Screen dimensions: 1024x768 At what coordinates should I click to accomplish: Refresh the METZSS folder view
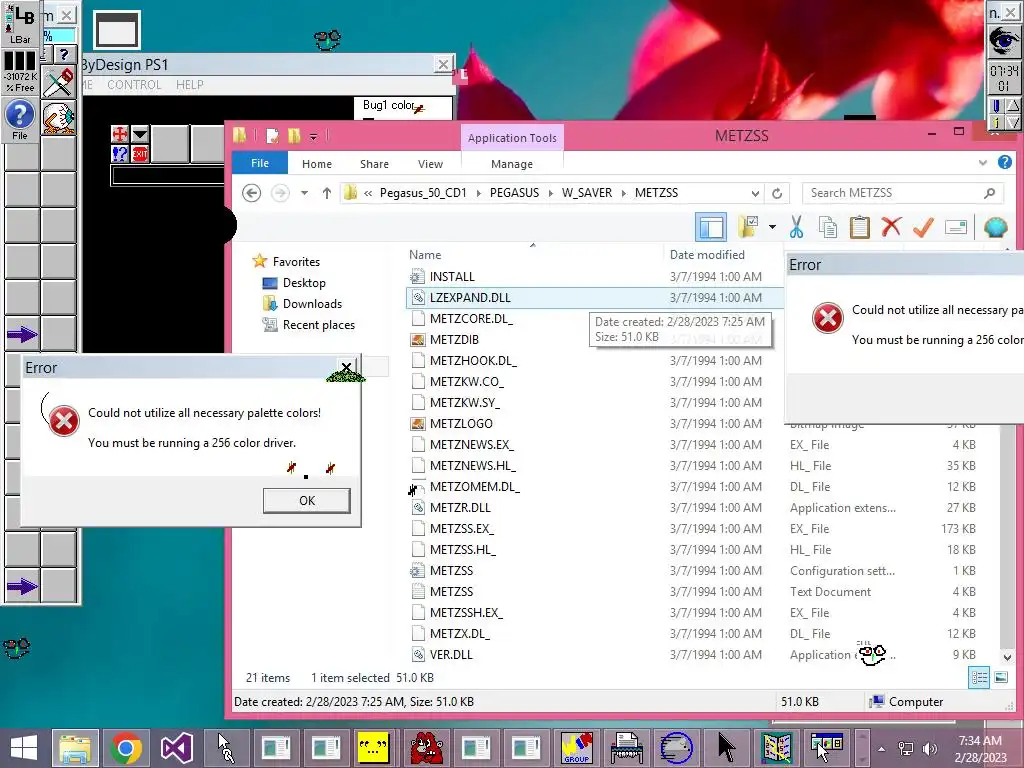coord(777,193)
